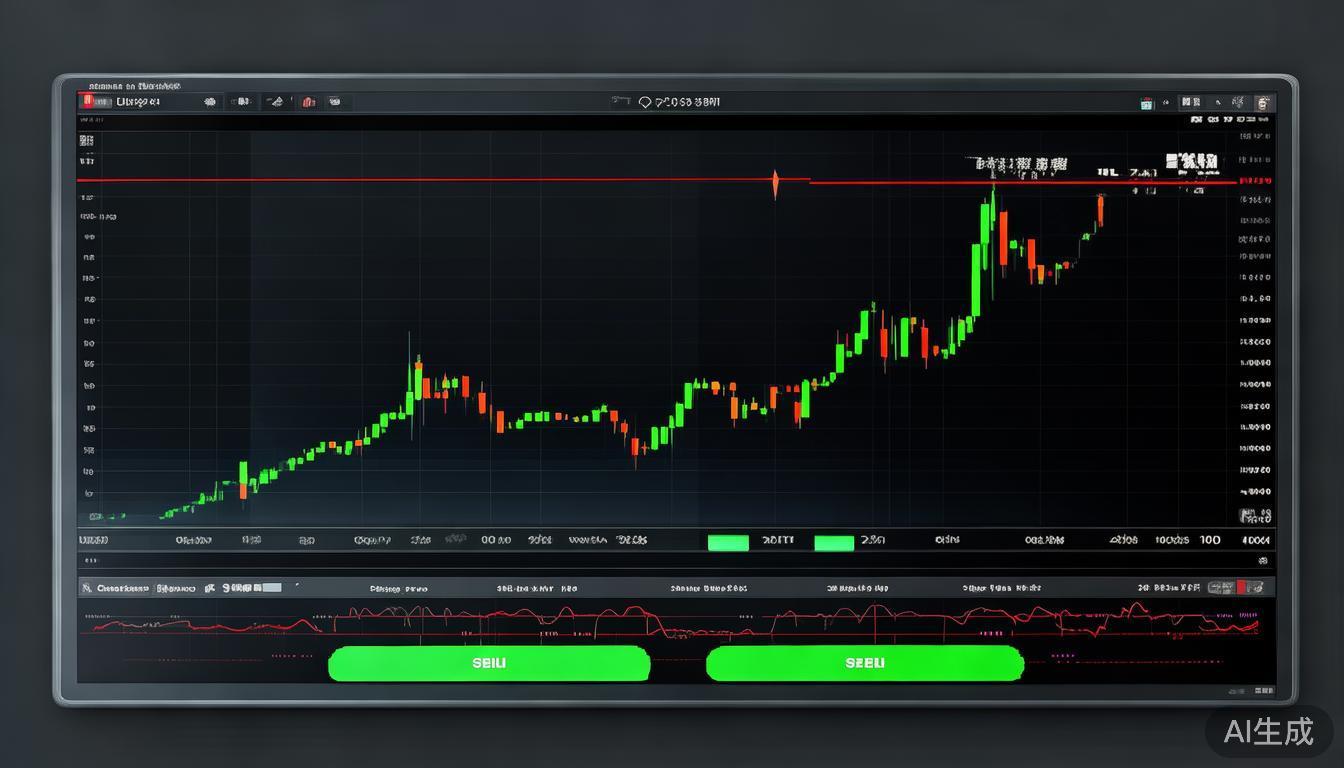Click the icon right of the red building icon
This screenshot has height=768, width=1344.
click(x=335, y=101)
